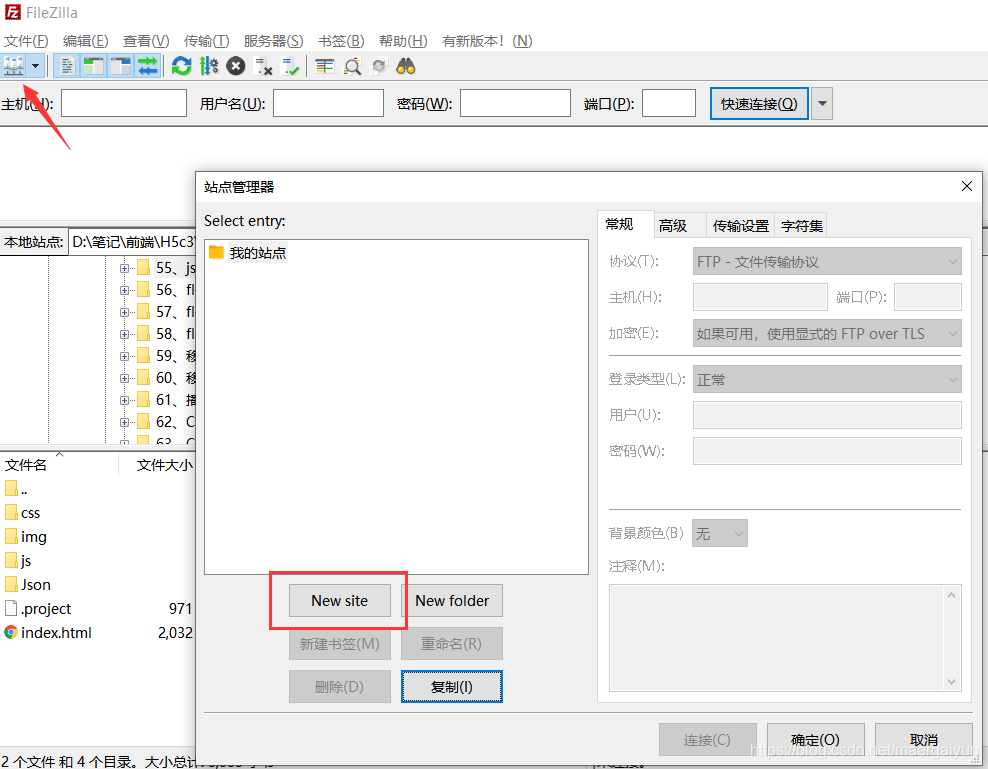988x769 pixels.
Task: Close the 站点管理器 dialog
Action: click(x=967, y=186)
